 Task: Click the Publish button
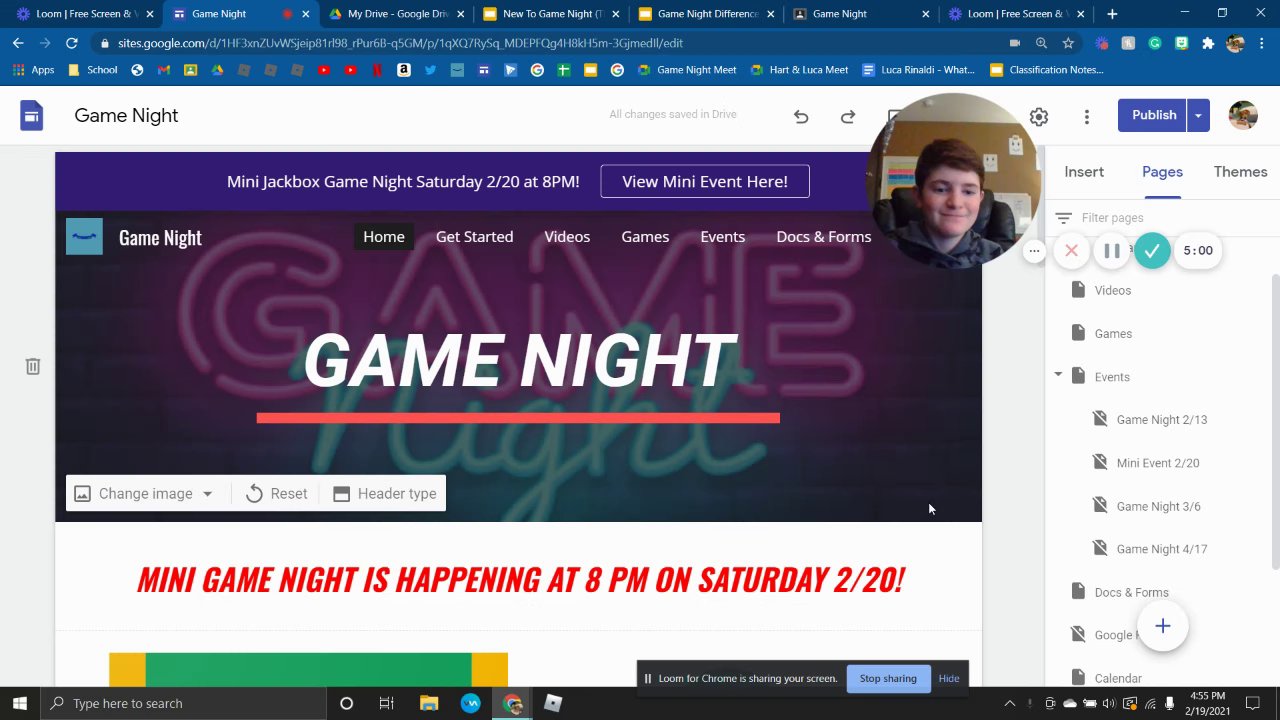[1153, 115]
